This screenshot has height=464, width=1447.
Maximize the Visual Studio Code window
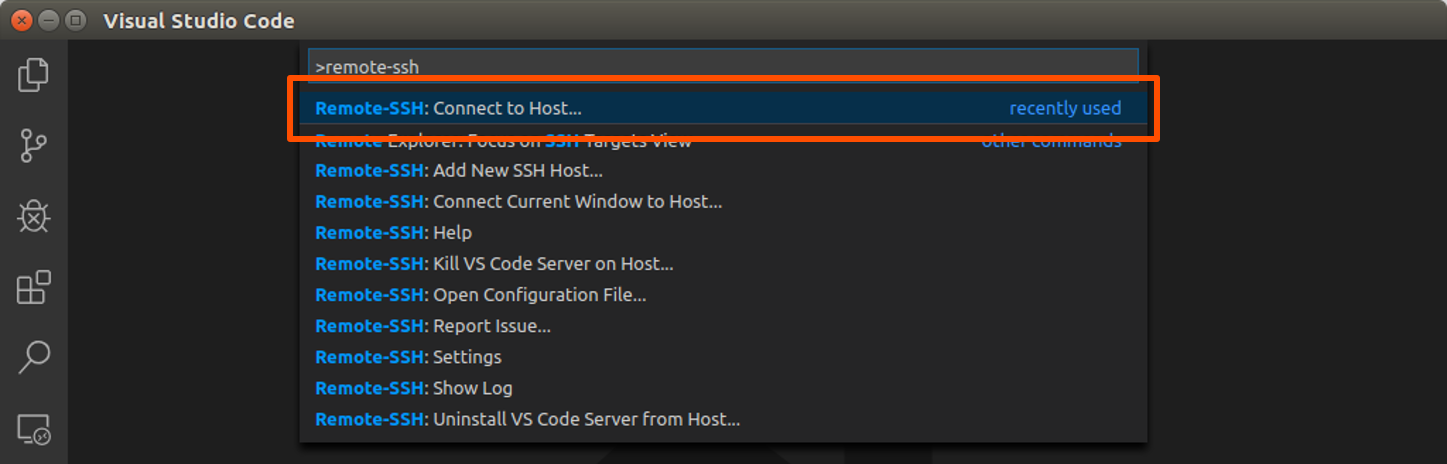click(x=76, y=20)
